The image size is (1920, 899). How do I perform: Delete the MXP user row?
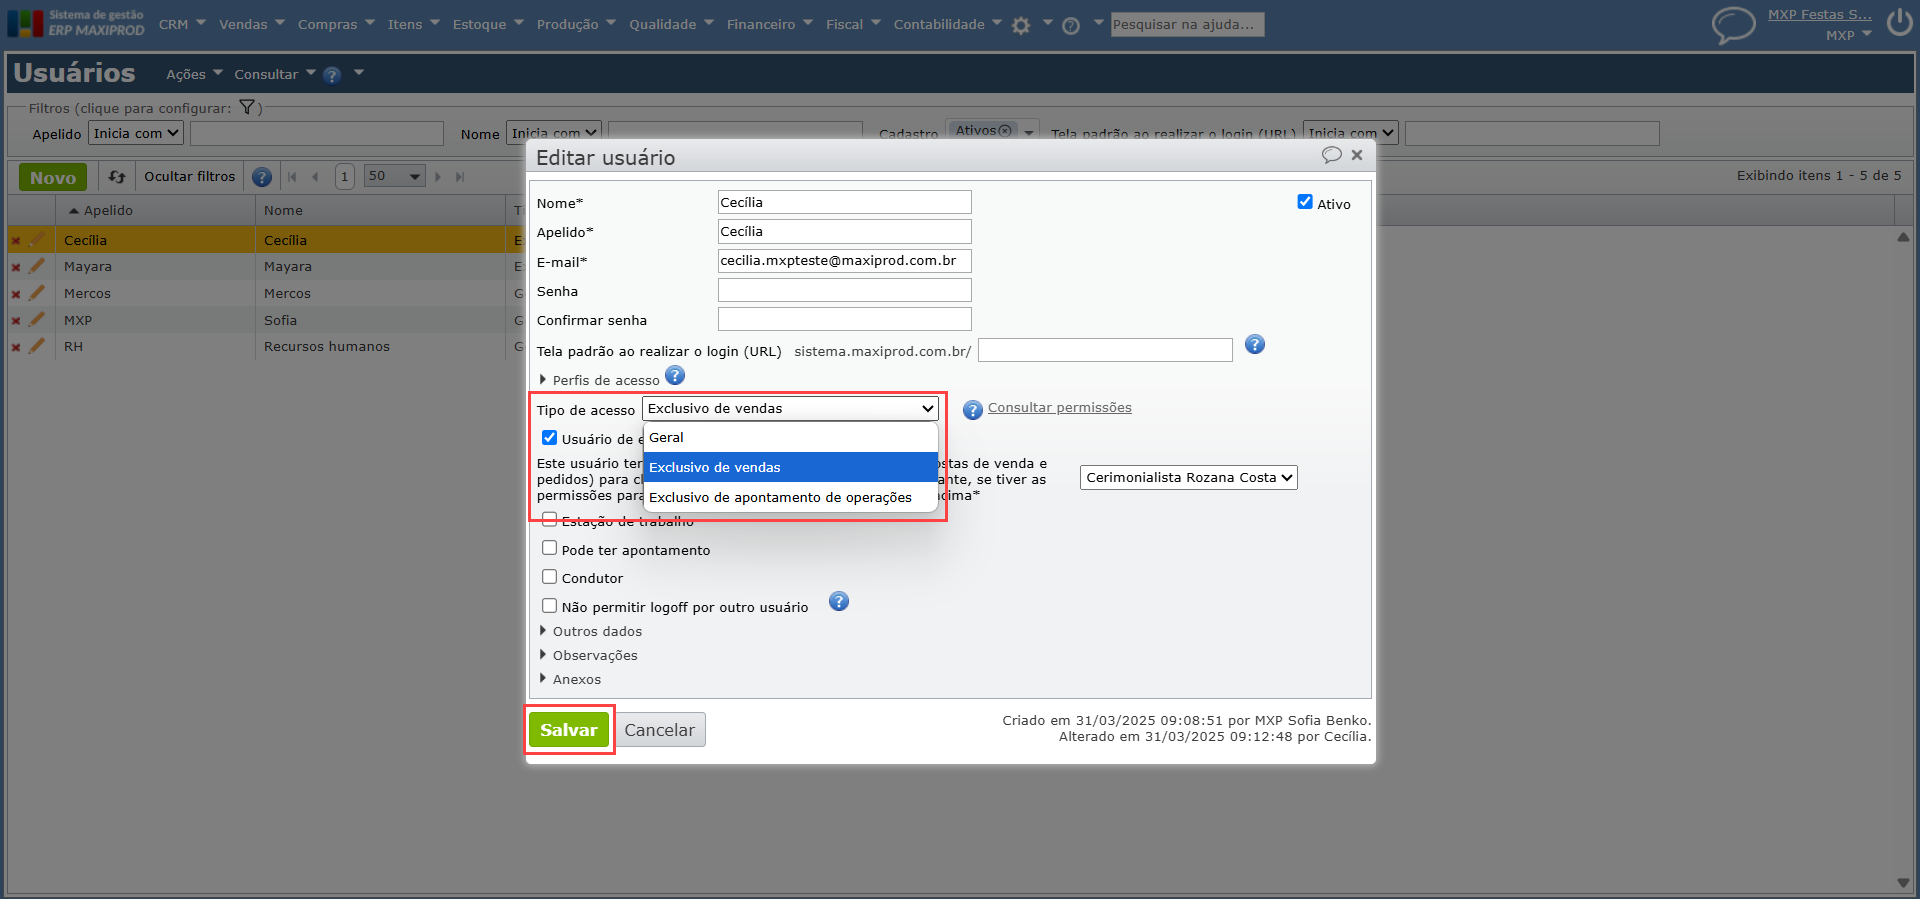coord(16,321)
